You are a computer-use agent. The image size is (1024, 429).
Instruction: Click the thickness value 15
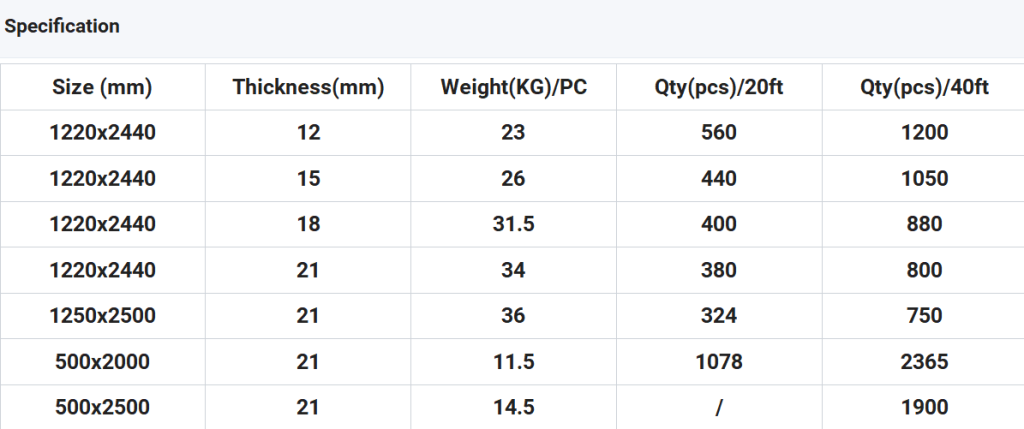click(x=308, y=178)
